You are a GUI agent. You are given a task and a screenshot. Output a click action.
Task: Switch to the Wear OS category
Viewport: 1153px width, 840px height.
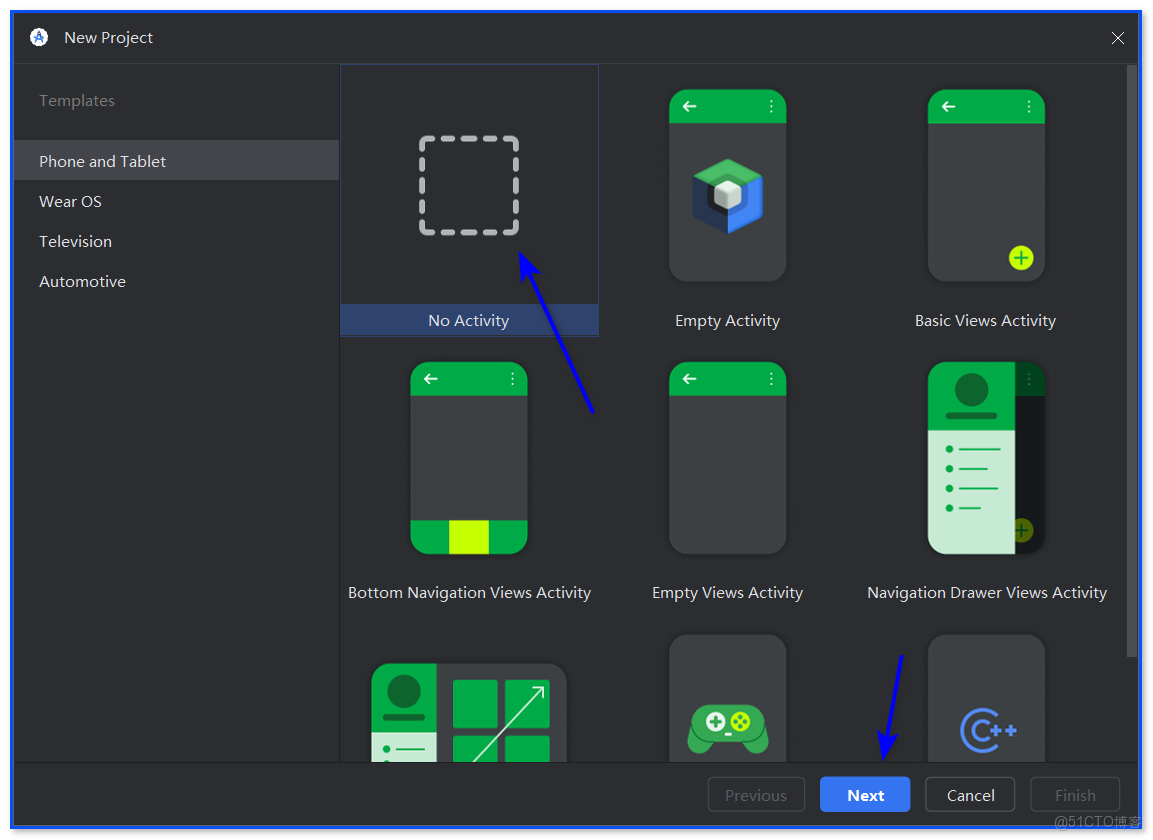[x=70, y=201]
